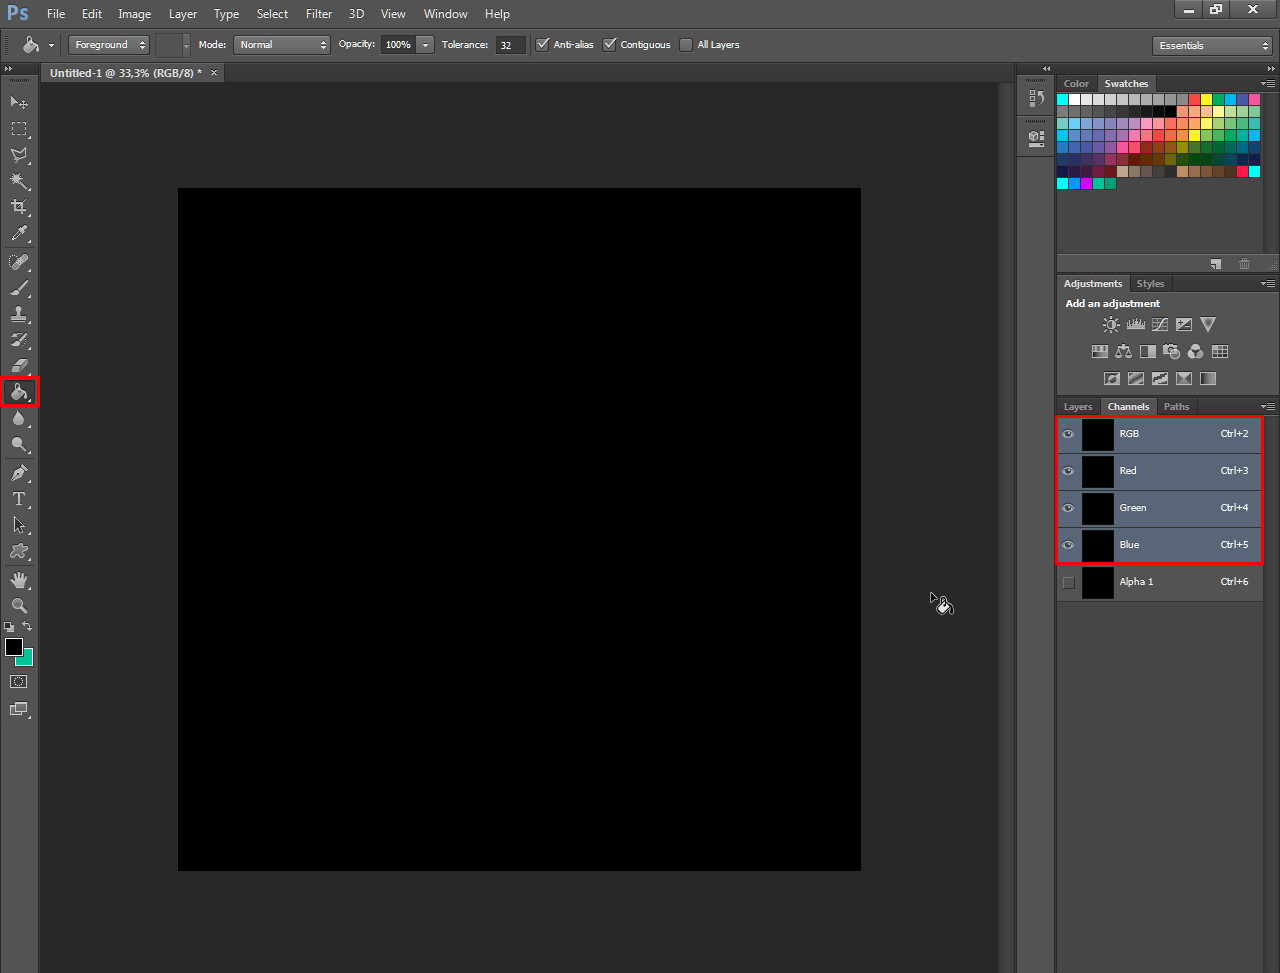Viewport: 1280px width, 973px height.
Task: Click the foreground color swatch
Action: point(14,647)
